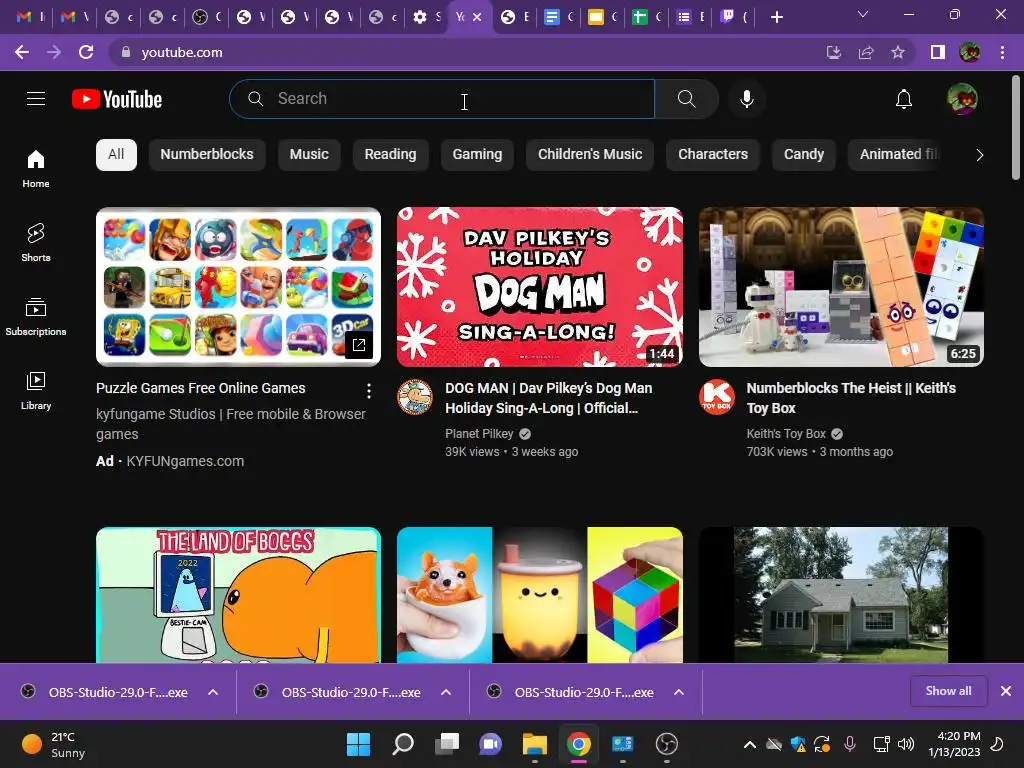Click the YouTube search input field
This screenshot has width=1024, height=768.
[442, 99]
